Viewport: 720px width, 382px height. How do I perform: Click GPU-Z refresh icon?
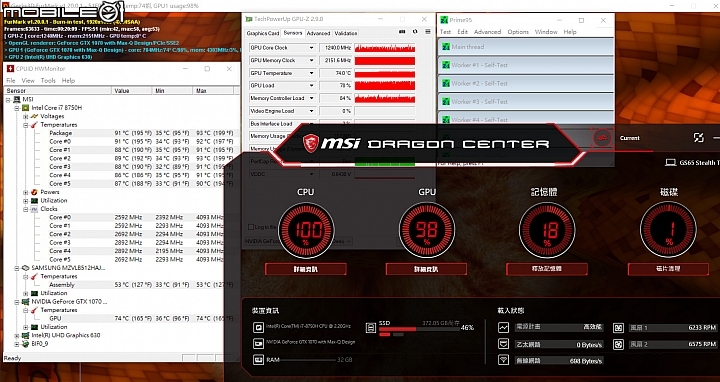[415, 32]
